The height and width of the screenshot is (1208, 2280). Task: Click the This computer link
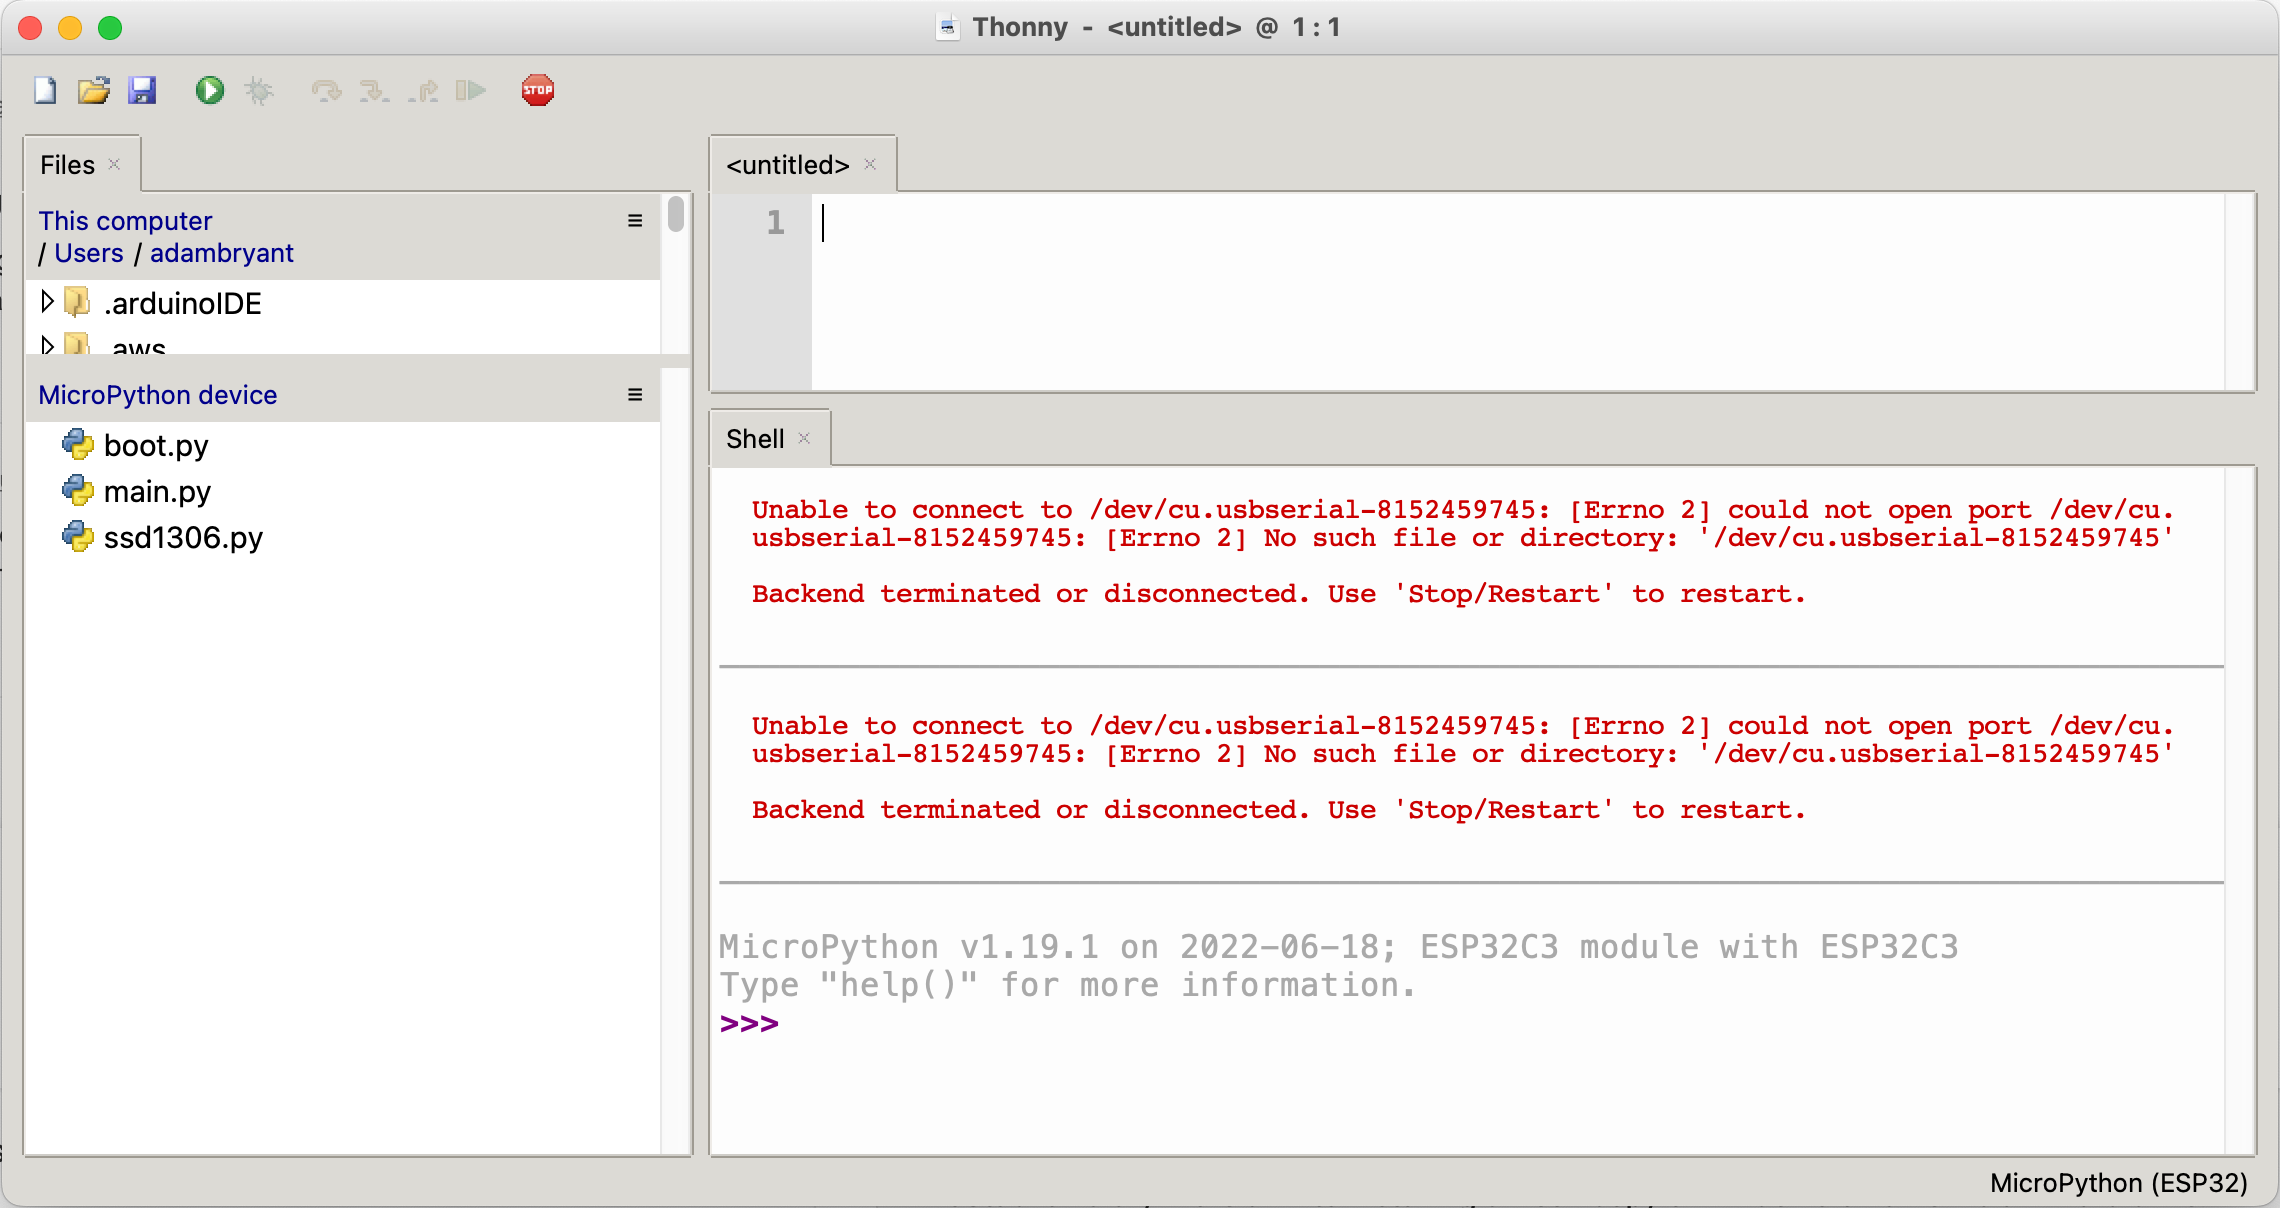click(x=125, y=221)
